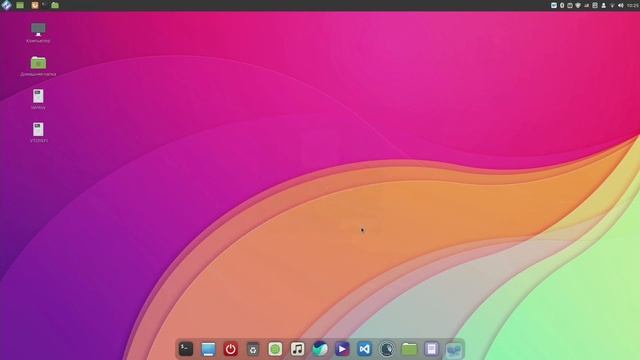Select the lower of the two white file icons on the desktop

tap(38, 129)
